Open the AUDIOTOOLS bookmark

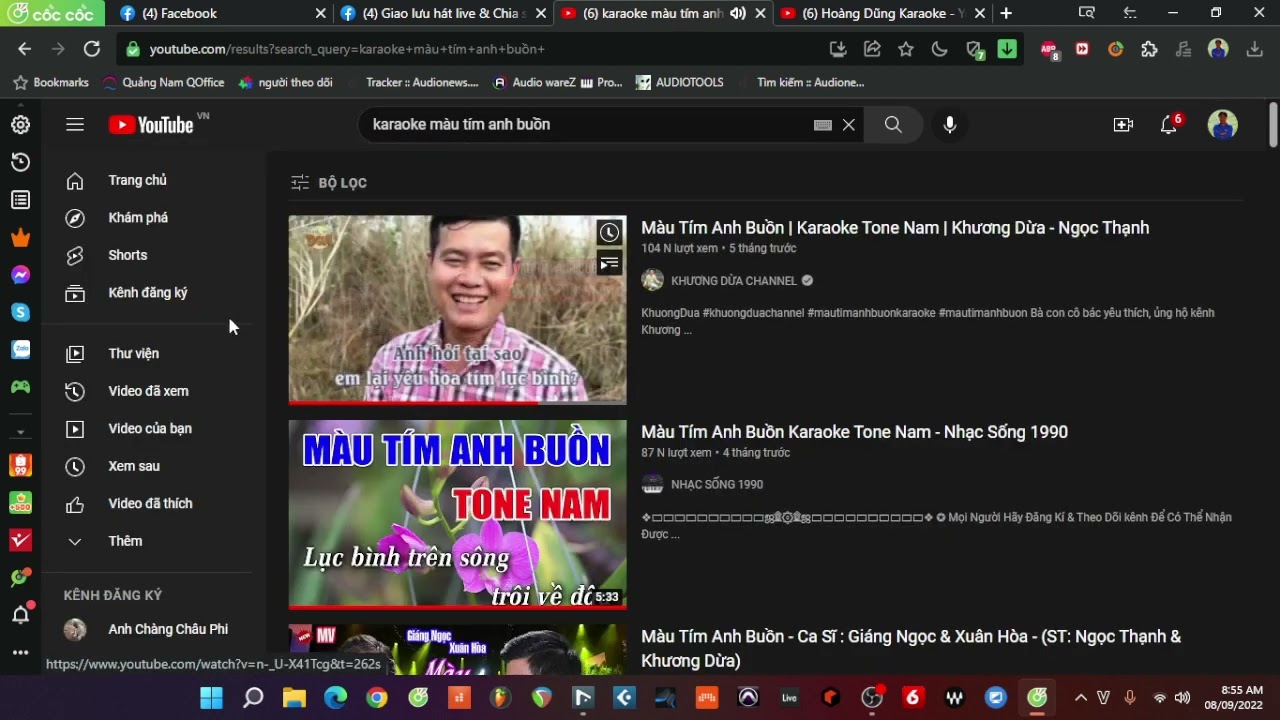[x=679, y=82]
